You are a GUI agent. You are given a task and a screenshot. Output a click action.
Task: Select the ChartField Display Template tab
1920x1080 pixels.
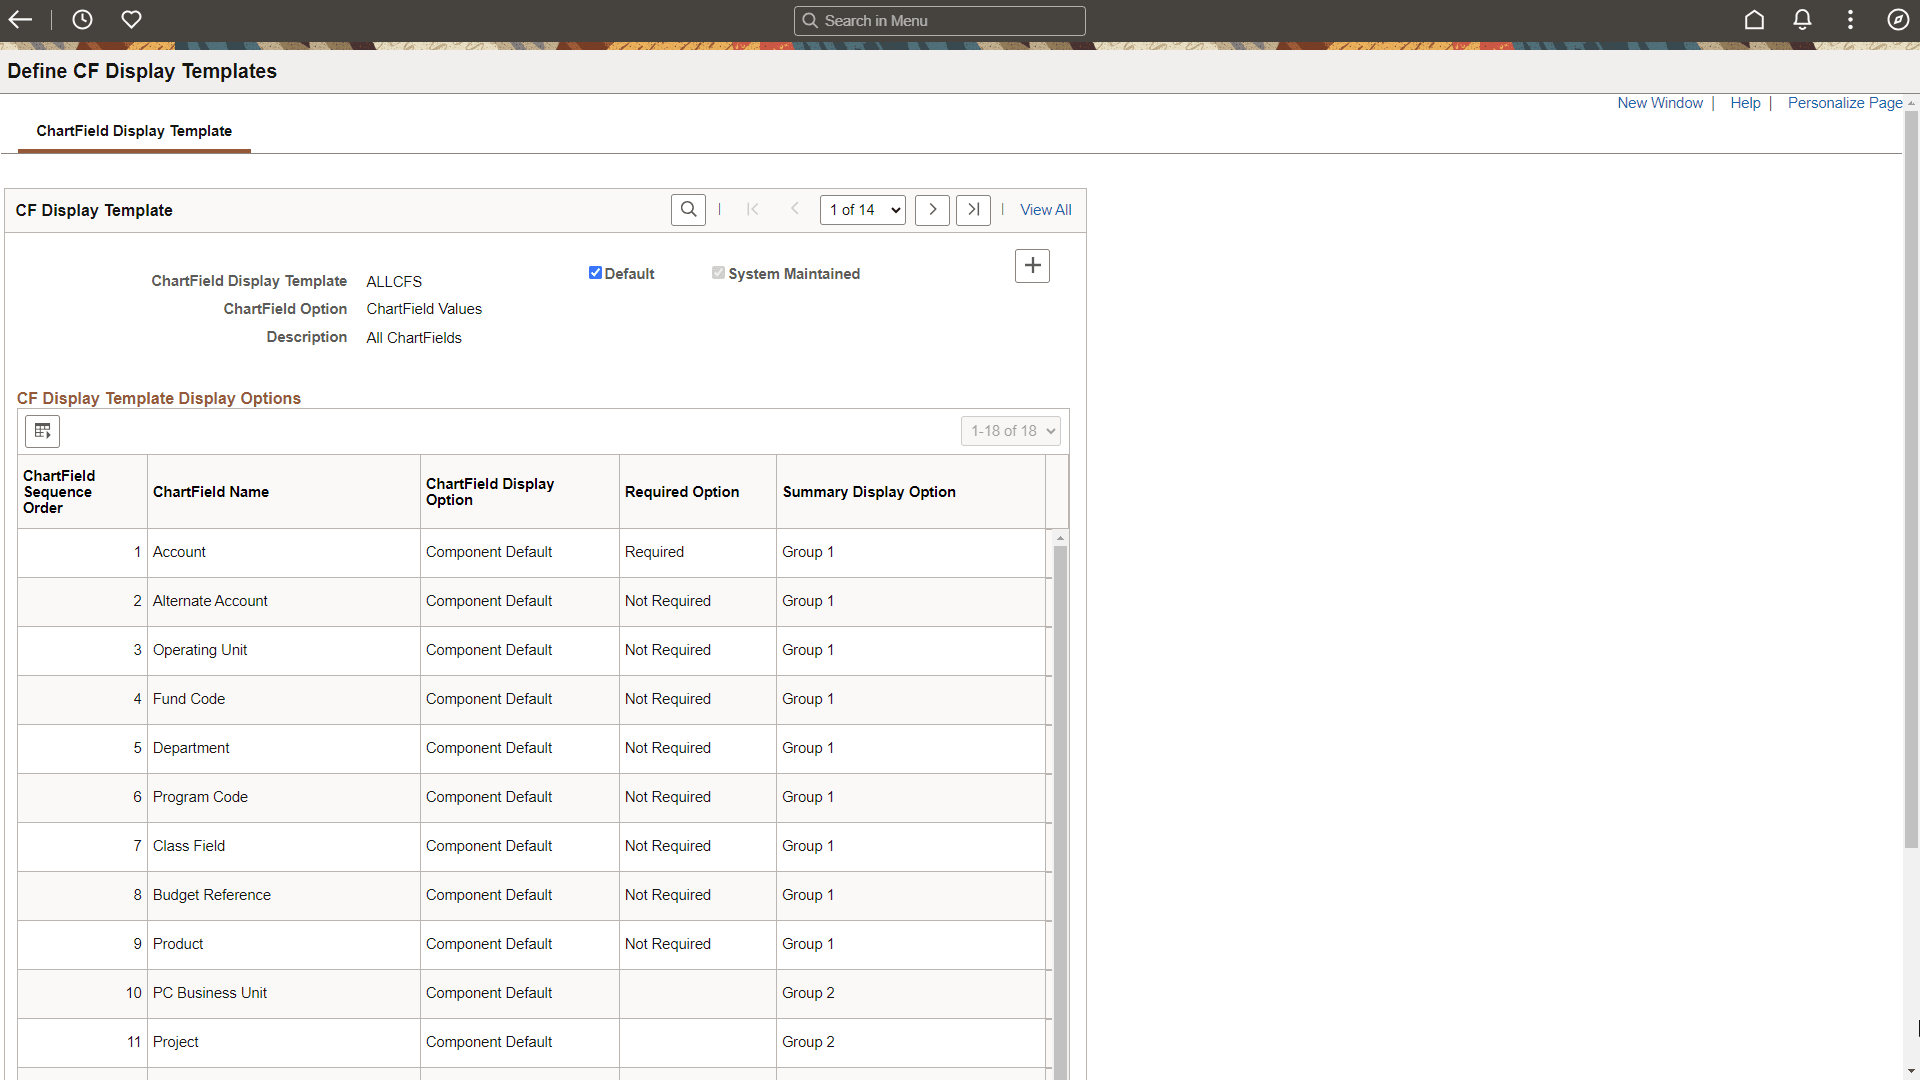pyautogui.click(x=134, y=131)
